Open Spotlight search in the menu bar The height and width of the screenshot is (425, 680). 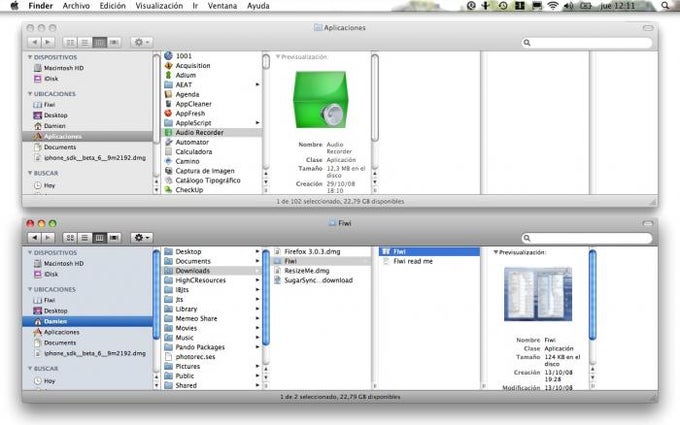coord(665,6)
